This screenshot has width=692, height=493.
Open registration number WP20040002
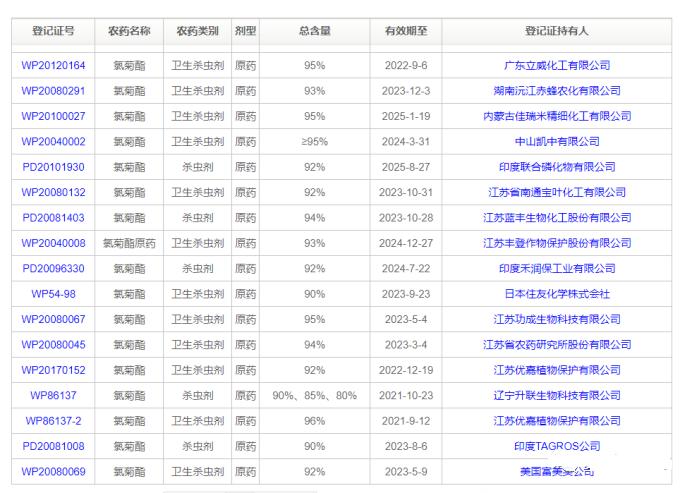(x=53, y=142)
